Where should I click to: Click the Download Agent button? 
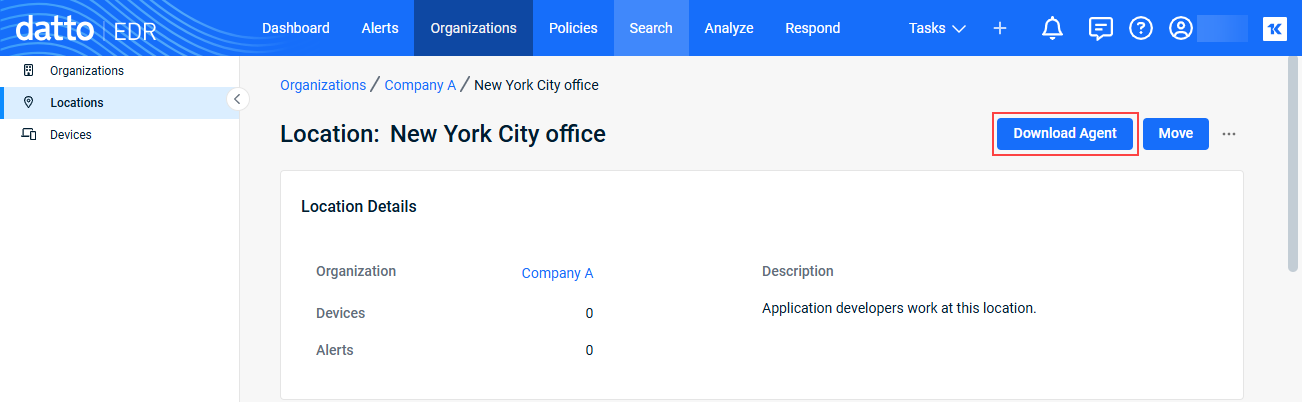(x=1065, y=134)
